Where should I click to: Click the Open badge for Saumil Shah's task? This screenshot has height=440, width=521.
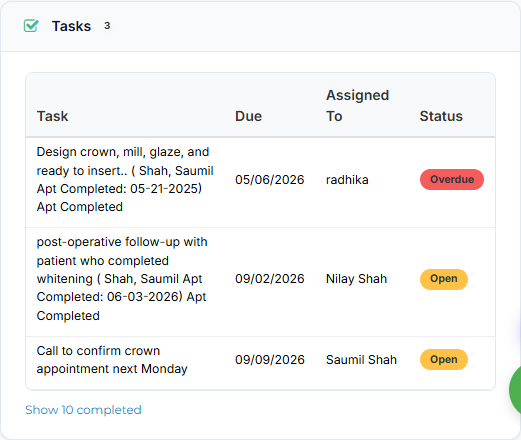point(444,359)
